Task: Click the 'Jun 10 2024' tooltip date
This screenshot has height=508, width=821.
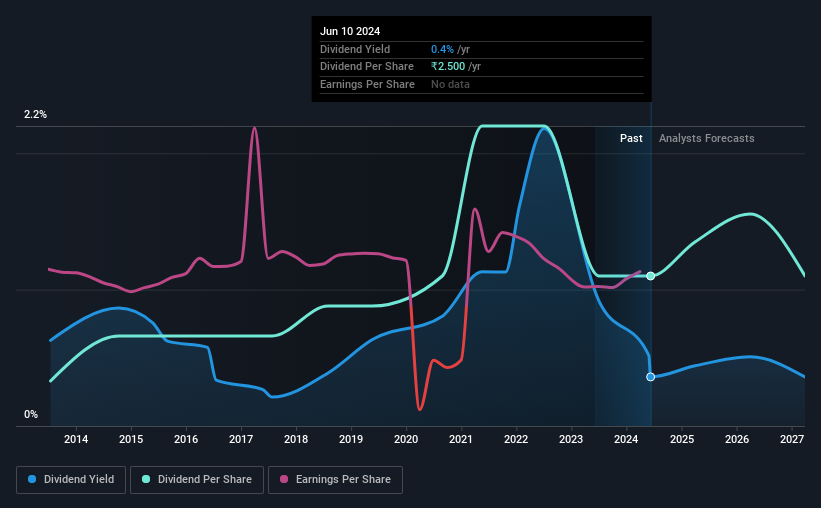Action: pyautogui.click(x=350, y=31)
